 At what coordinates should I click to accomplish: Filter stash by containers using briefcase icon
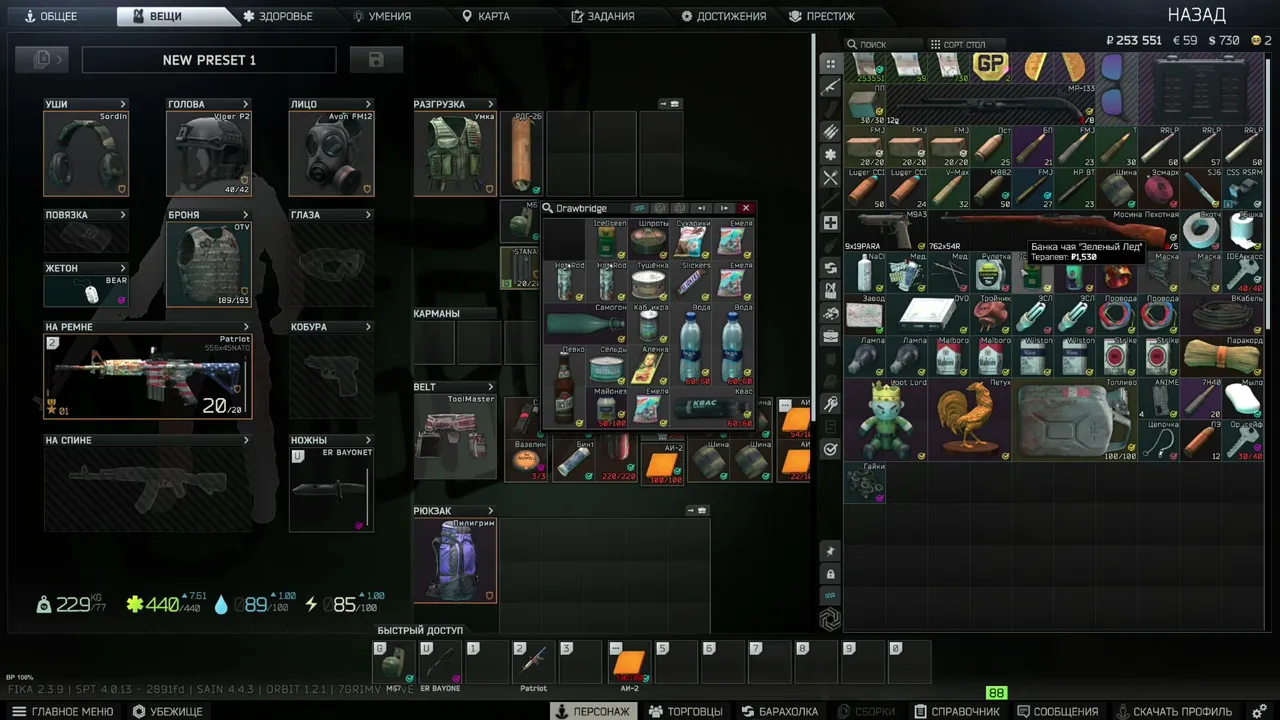pos(830,336)
